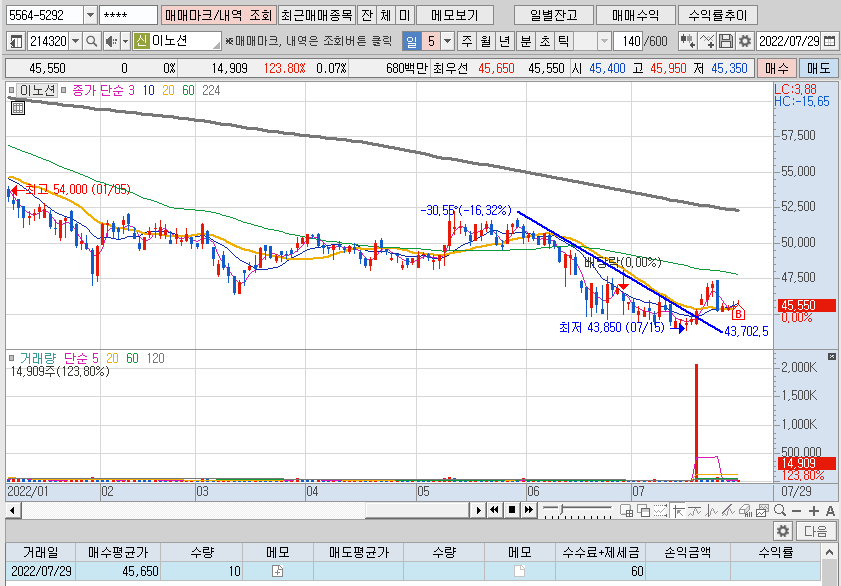The height and width of the screenshot is (586, 841).
Task: Expand dropdown arrow beside speaker icon
Action: pyautogui.click(x=126, y=41)
